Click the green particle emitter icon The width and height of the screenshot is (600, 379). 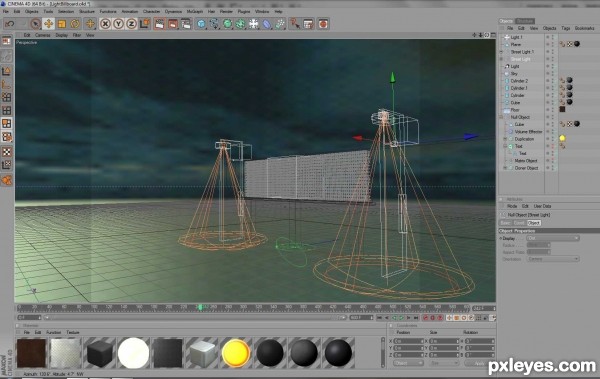[x=280, y=24]
